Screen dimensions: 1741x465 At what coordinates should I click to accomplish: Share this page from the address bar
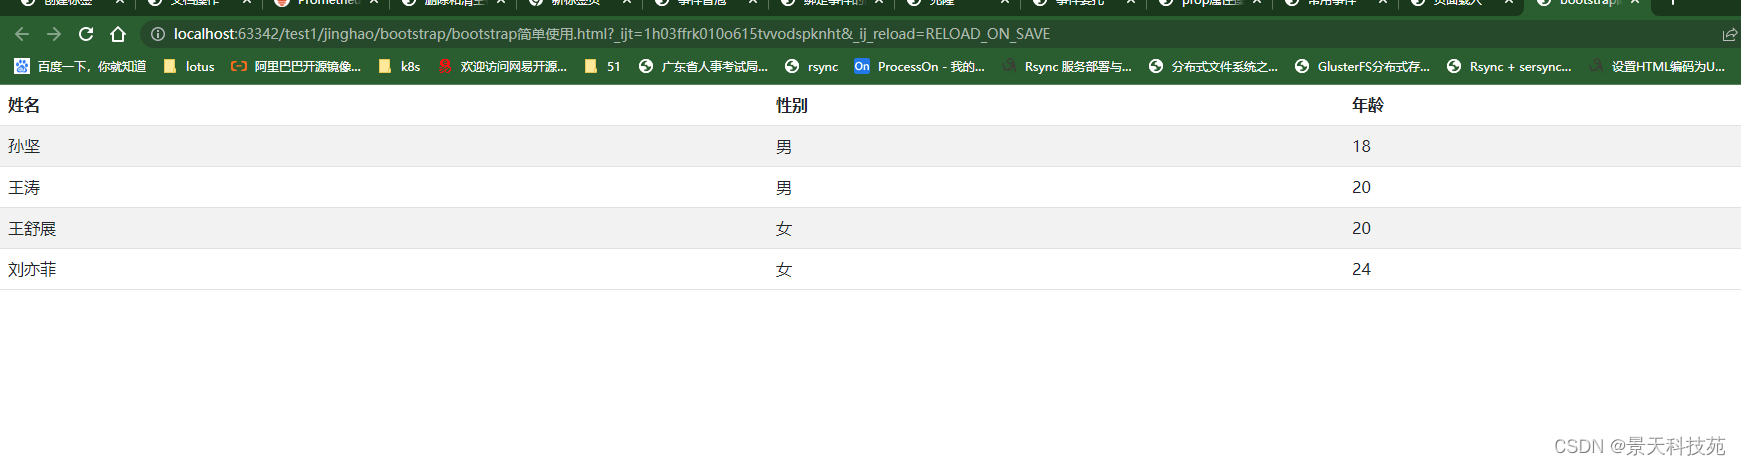[x=1729, y=34]
